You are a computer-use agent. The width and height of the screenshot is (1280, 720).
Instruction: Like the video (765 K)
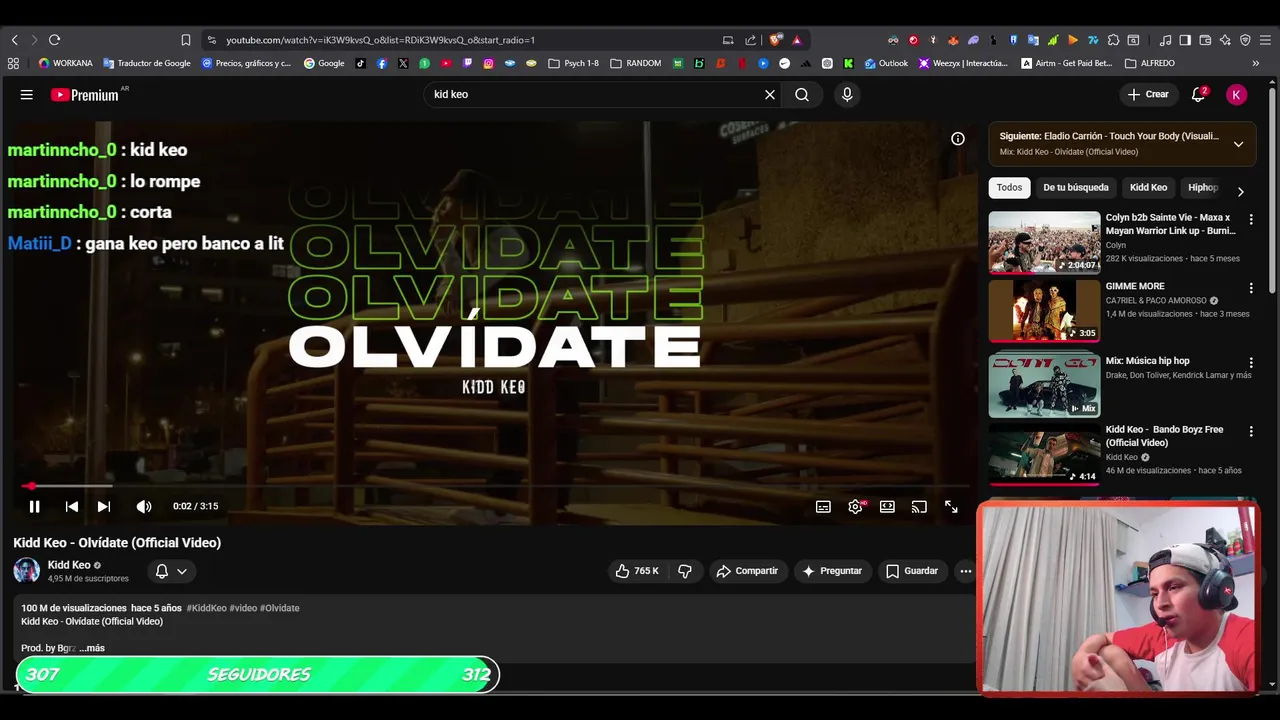coord(637,571)
